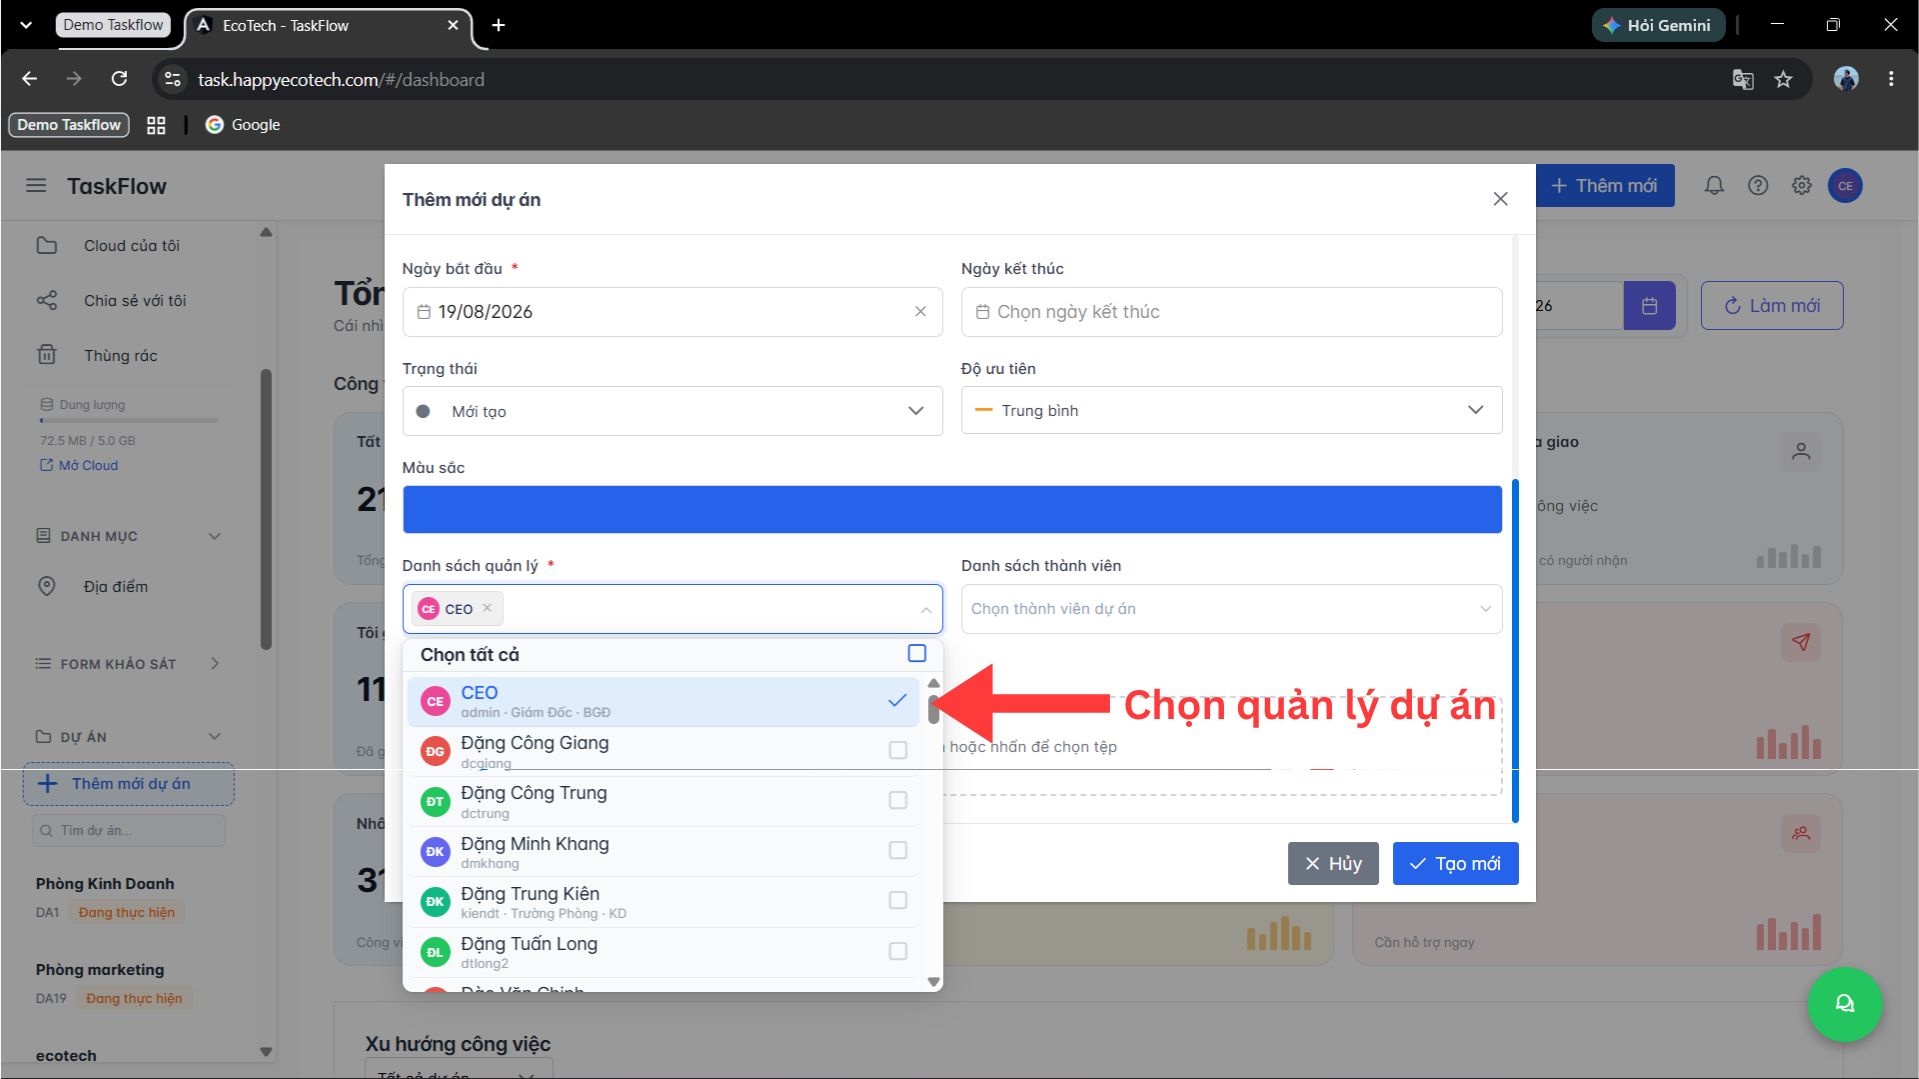The height and width of the screenshot is (1079, 1919).
Task: Click the Dung lượng storage progress bar
Action: coord(128,421)
